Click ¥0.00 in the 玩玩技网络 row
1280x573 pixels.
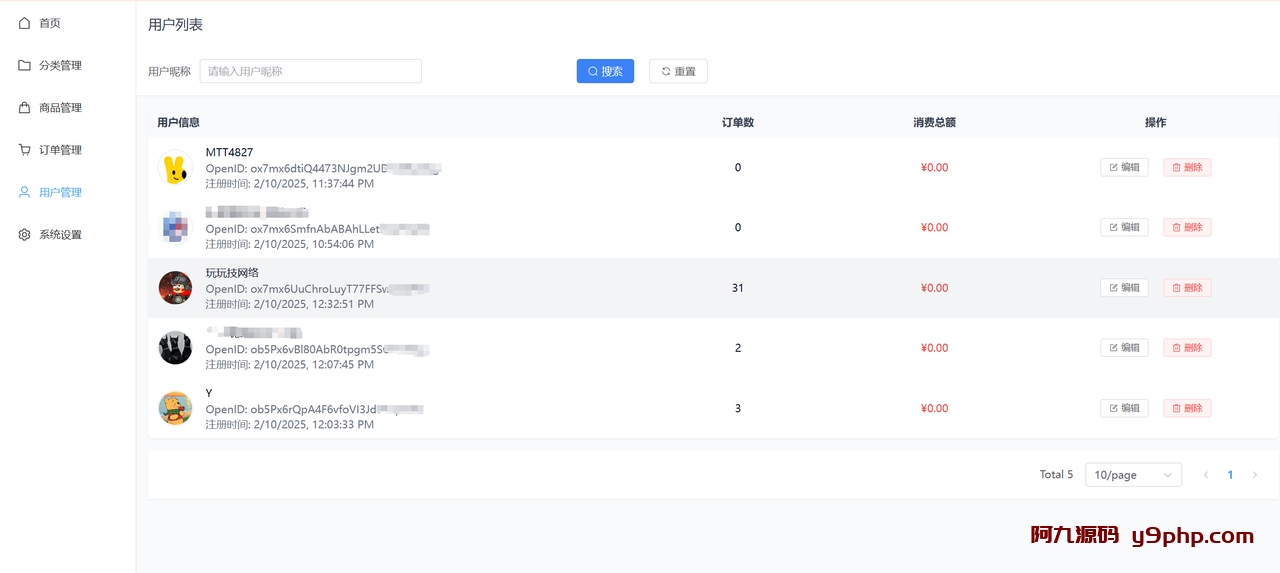[934, 288]
